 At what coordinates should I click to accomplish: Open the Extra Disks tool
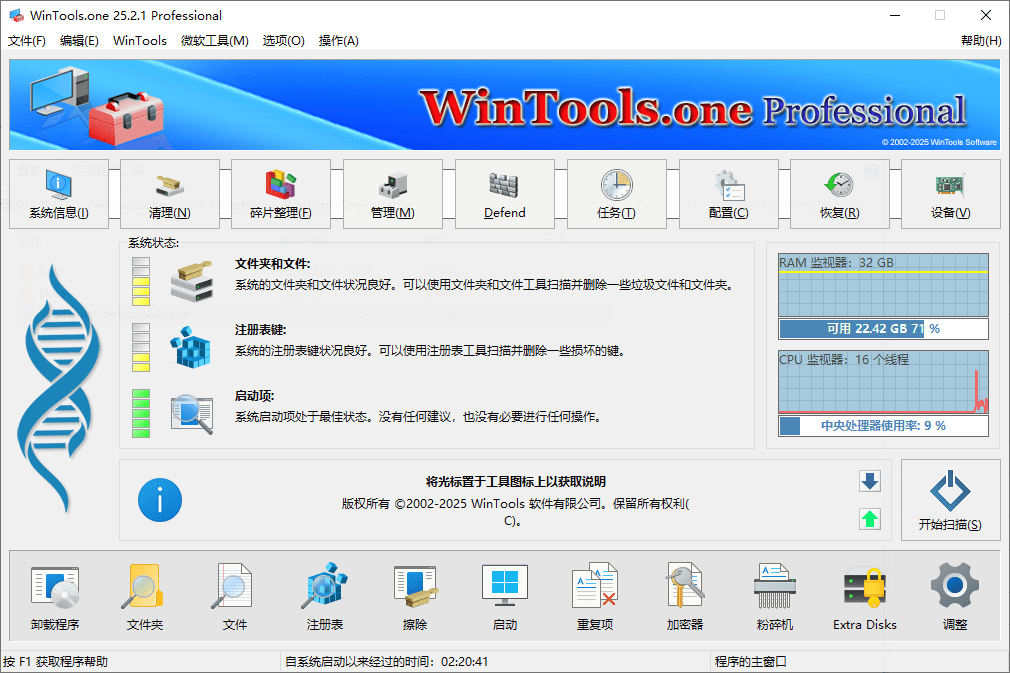(x=863, y=596)
